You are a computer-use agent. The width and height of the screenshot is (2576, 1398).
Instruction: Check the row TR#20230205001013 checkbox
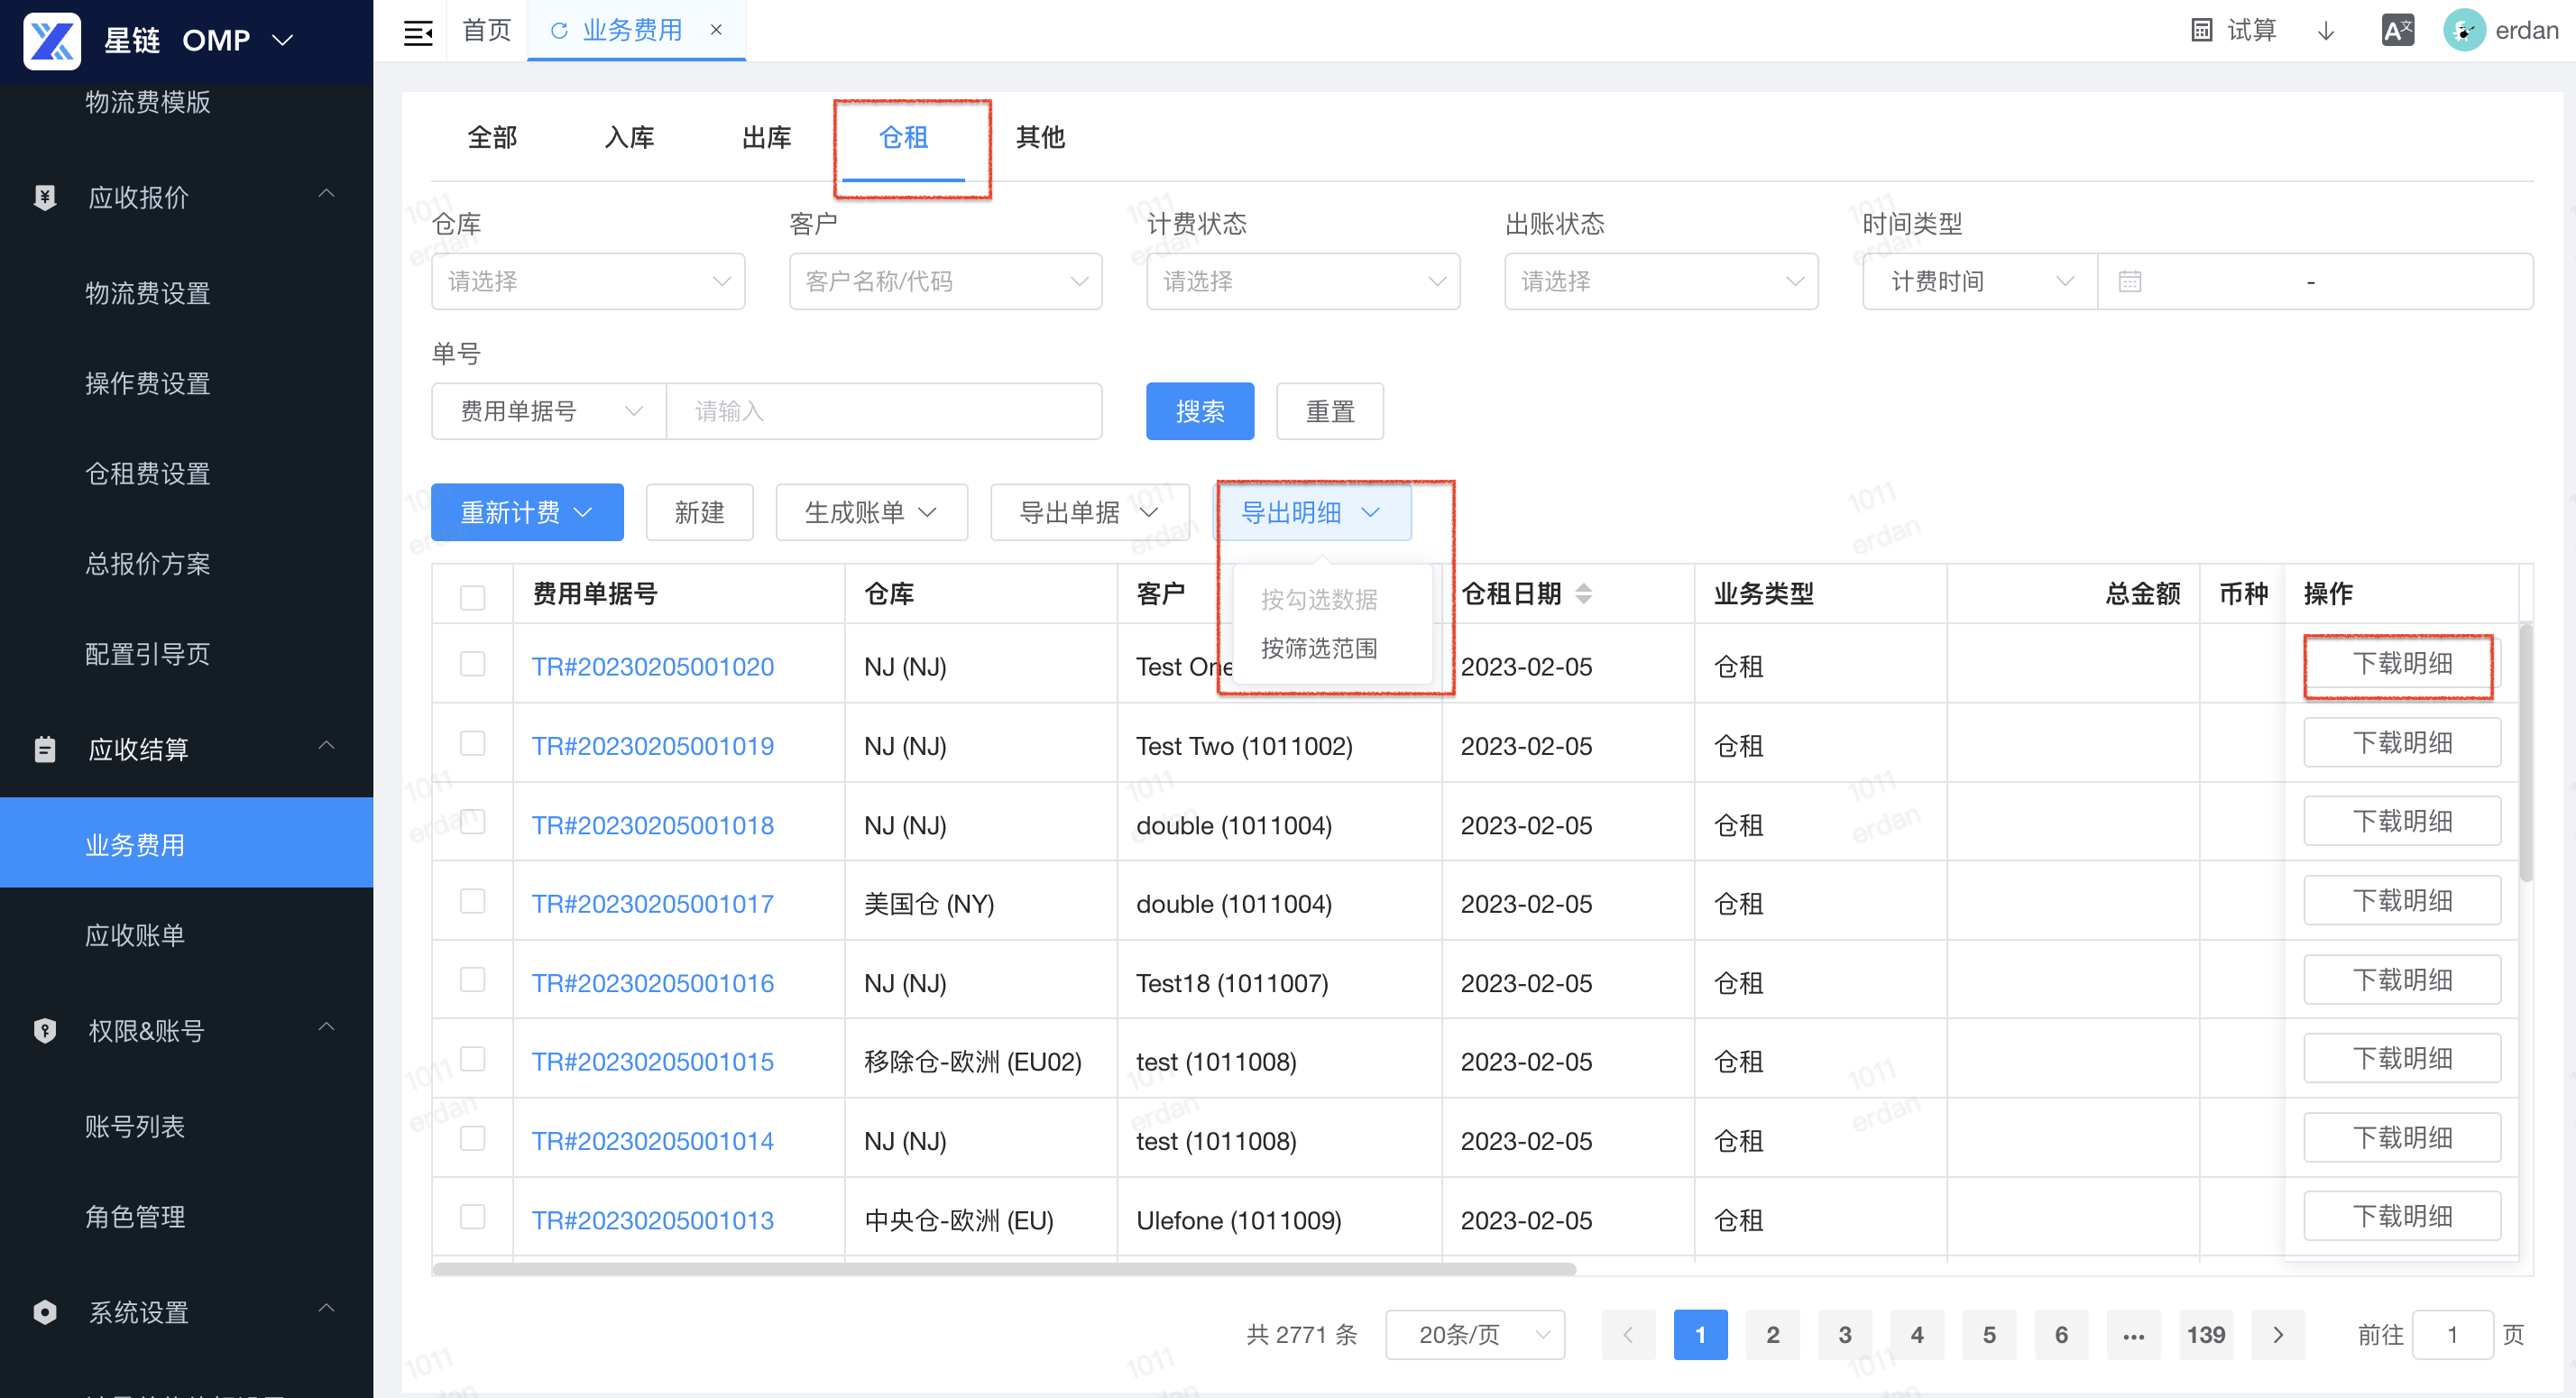[x=472, y=1217]
